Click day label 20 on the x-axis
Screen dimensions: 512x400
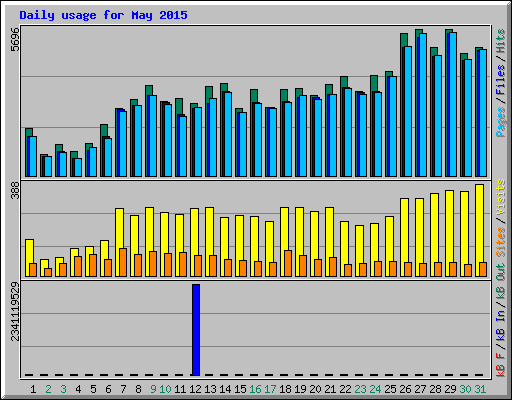click(315, 389)
